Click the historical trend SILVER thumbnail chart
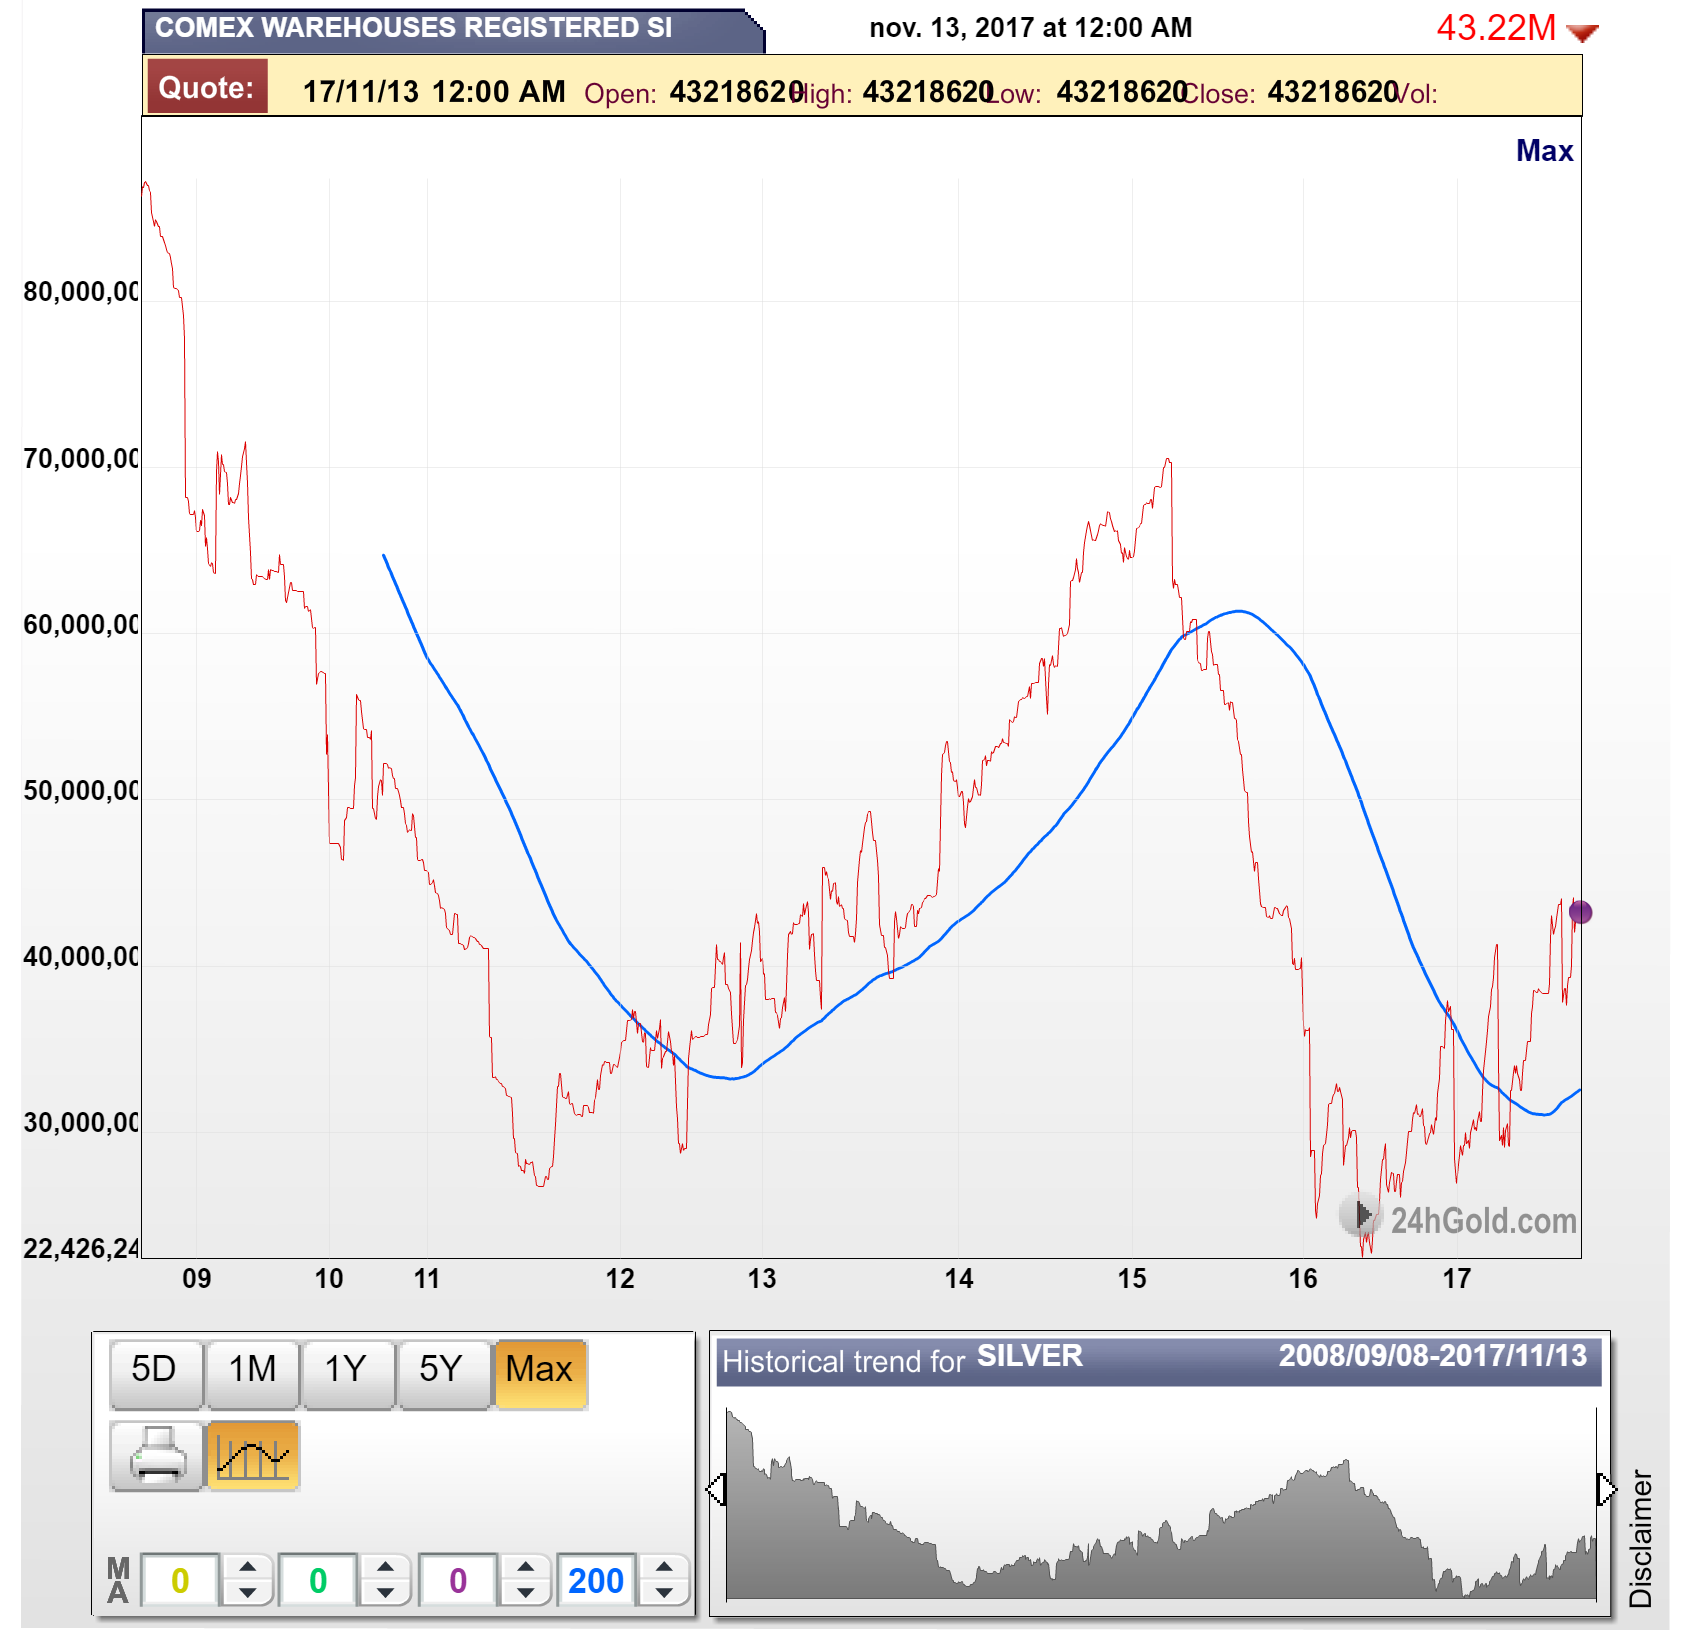The image size is (1707, 1633). (x=1160, y=1503)
